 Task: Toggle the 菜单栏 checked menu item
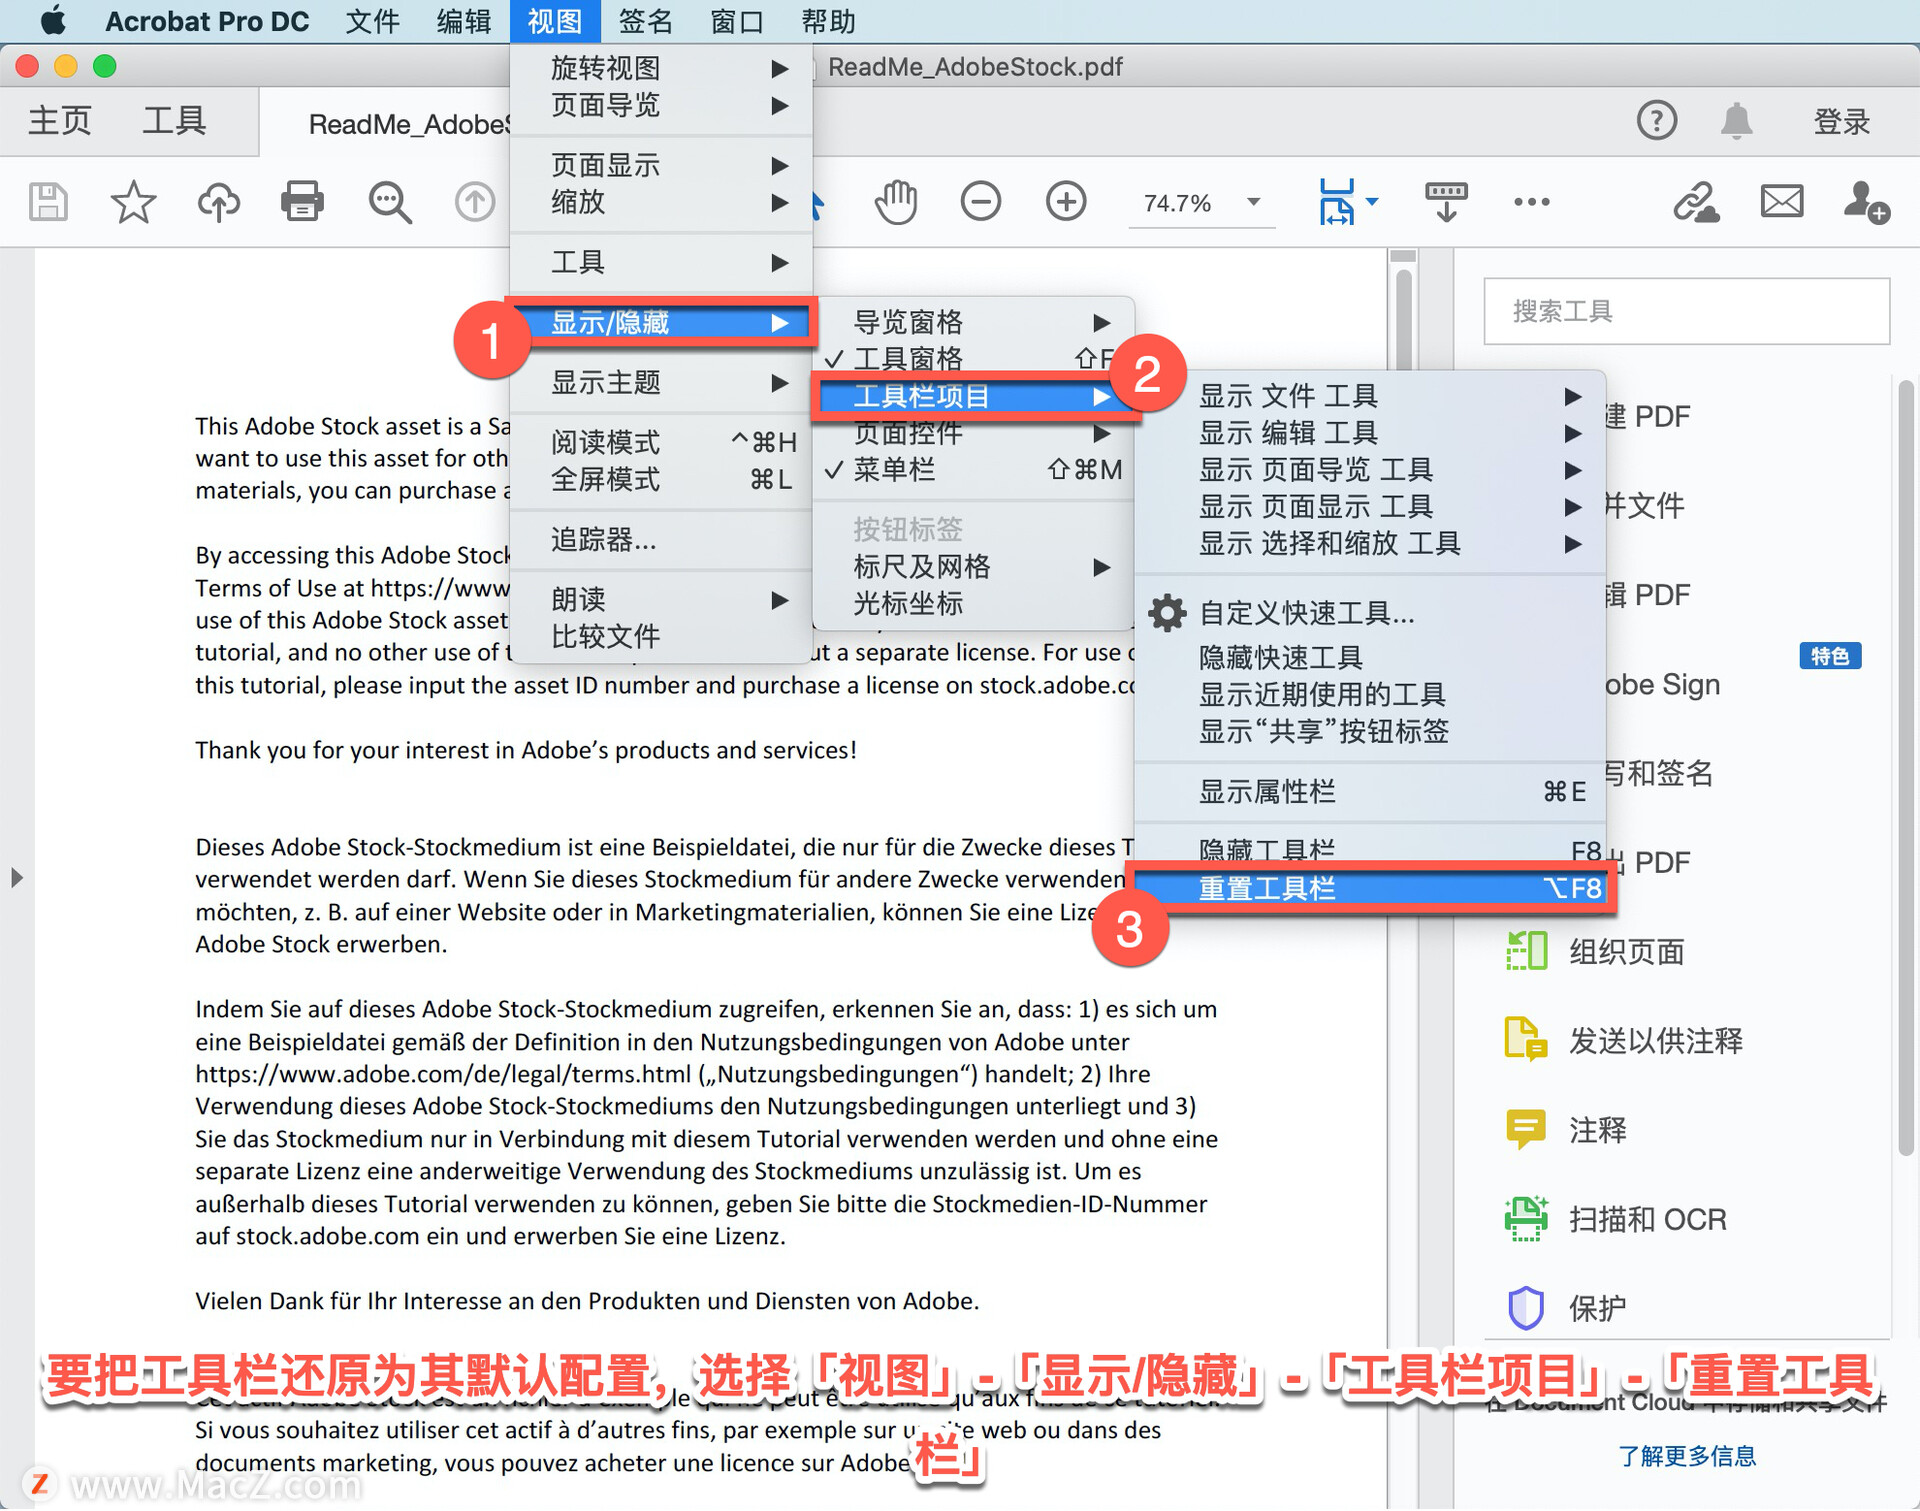(x=972, y=469)
